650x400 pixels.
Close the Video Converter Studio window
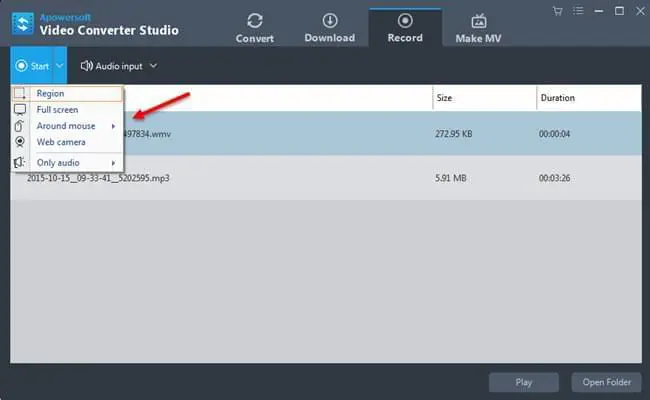click(640, 11)
